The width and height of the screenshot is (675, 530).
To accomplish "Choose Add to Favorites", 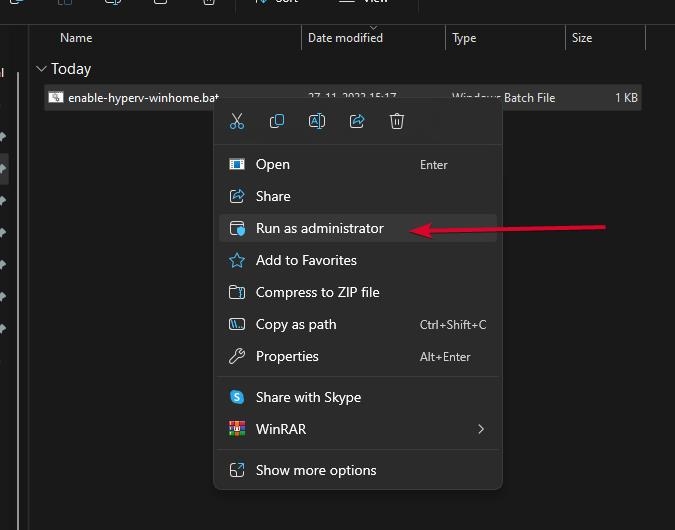I will 358,260.
